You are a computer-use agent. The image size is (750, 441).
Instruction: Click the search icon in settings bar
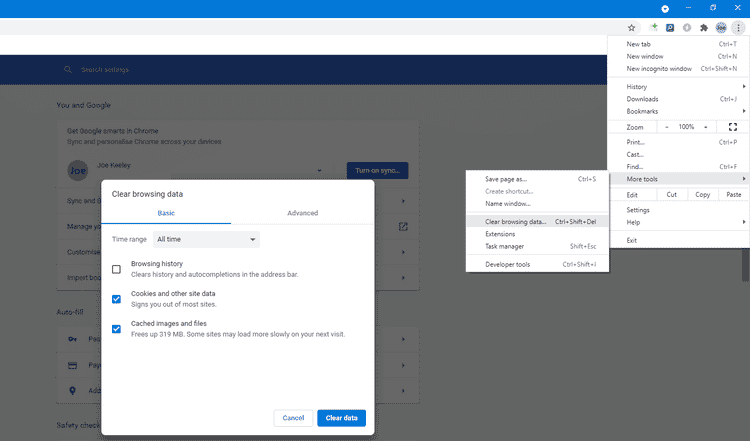[x=68, y=70]
